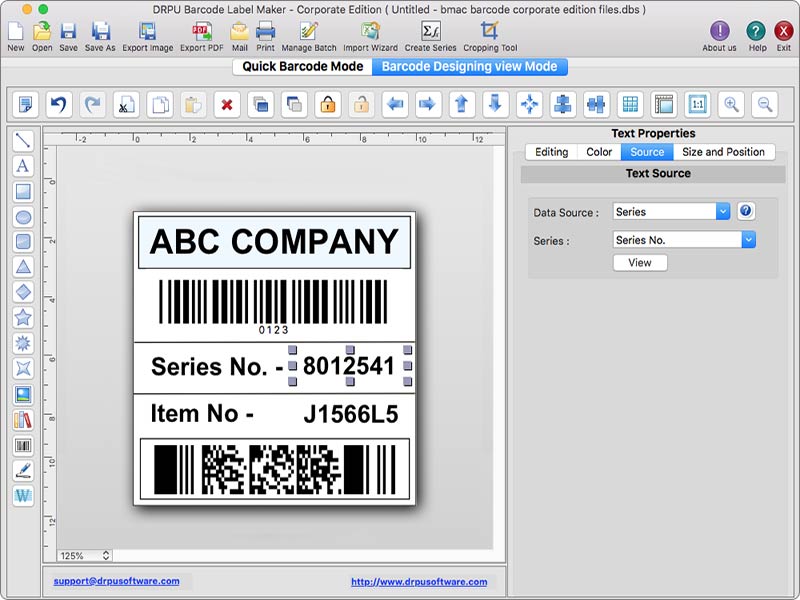Open the image library books tool

[23, 420]
